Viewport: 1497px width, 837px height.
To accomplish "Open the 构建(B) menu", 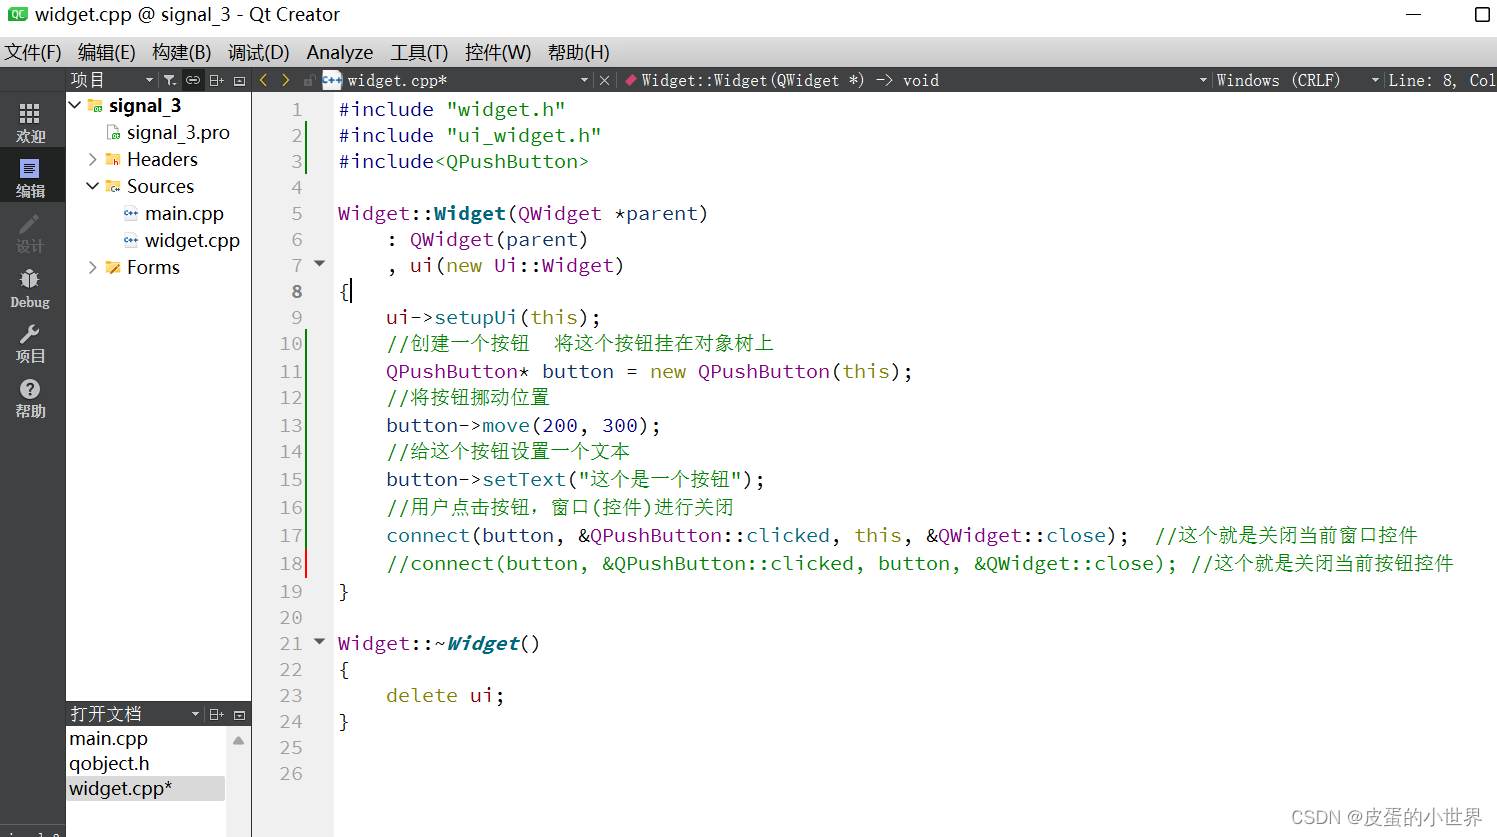I will point(181,52).
